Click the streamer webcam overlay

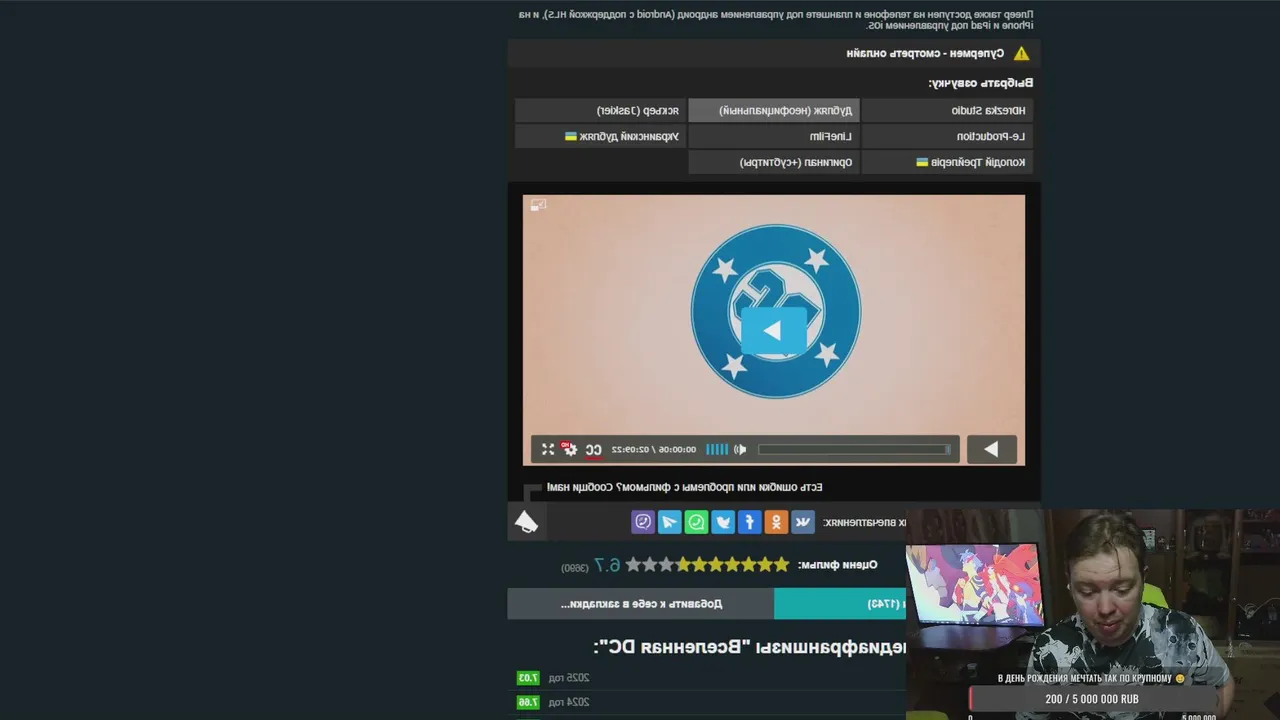pos(1093,615)
